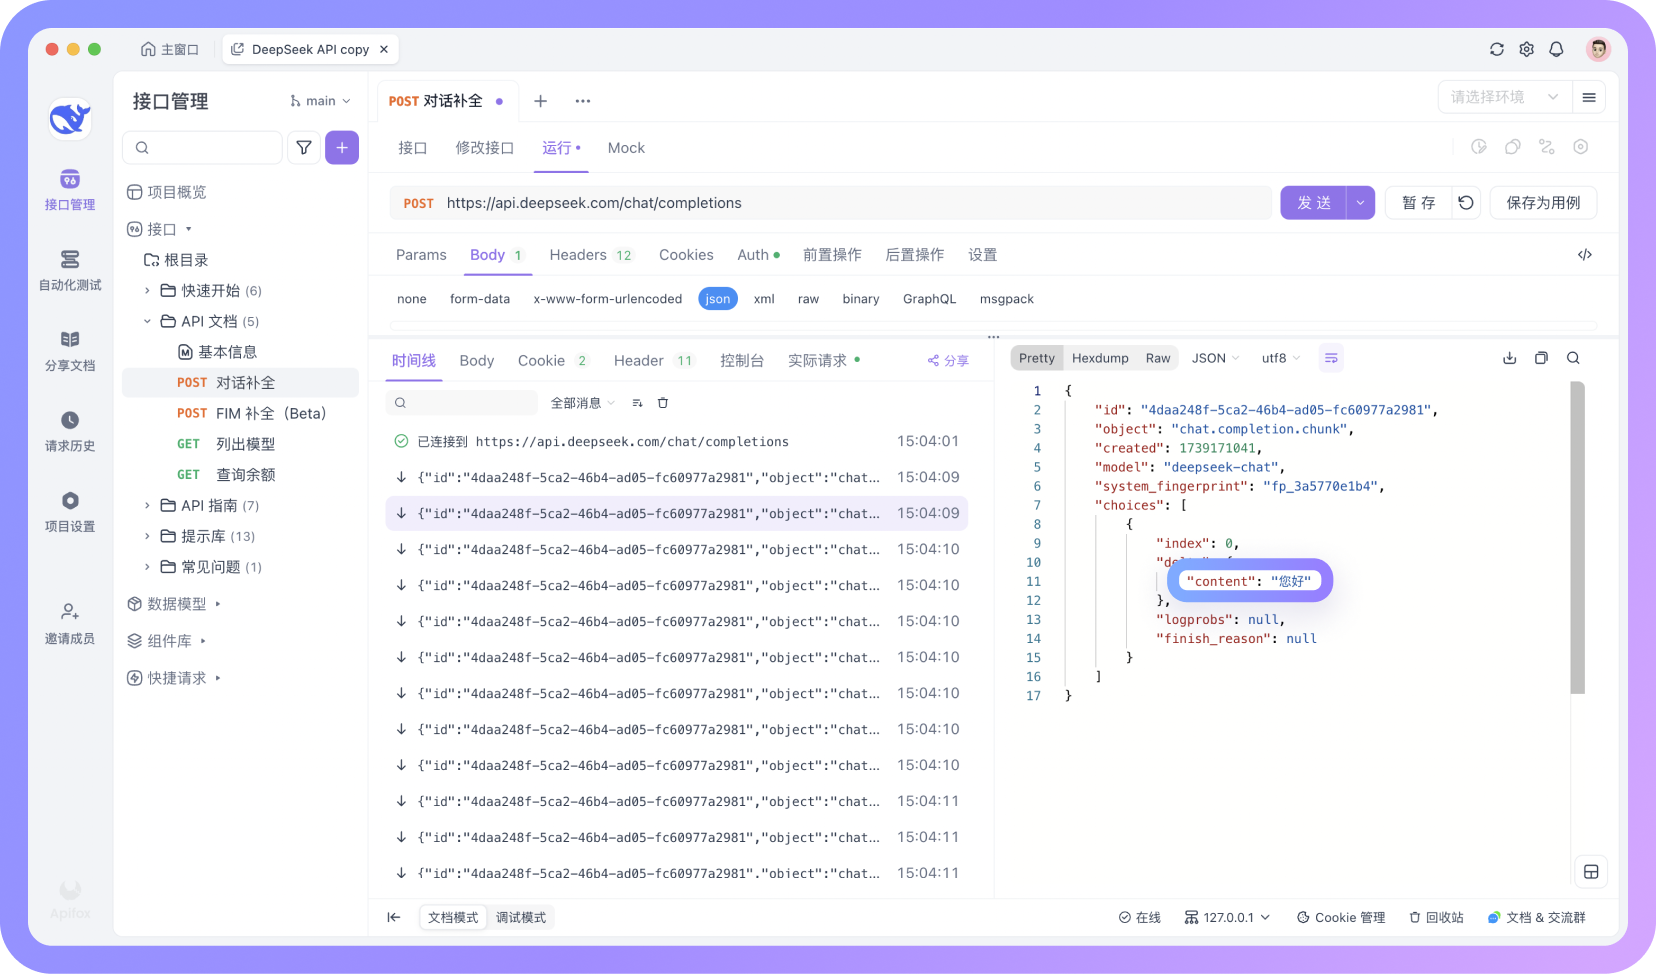Viewport: 1656px width, 974px height.
Task: Open the JSON format dropdown
Action: (1215, 358)
